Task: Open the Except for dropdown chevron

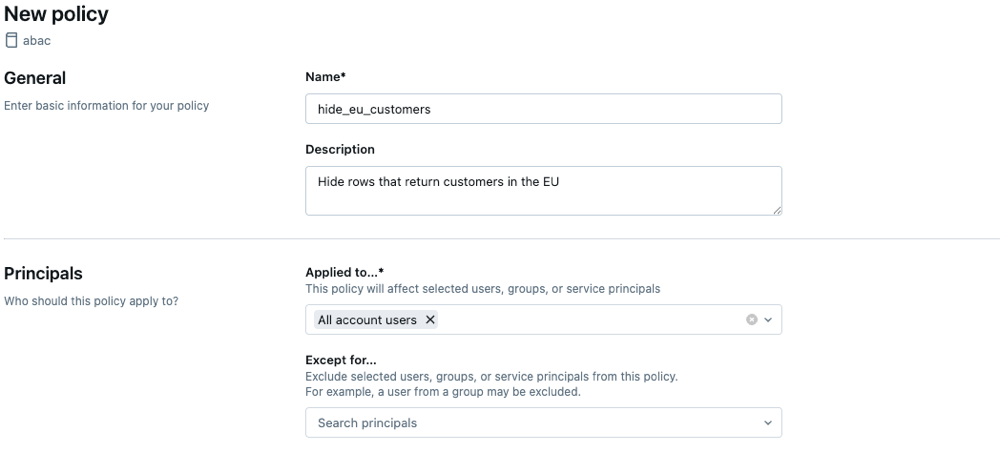Action: point(768,423)
